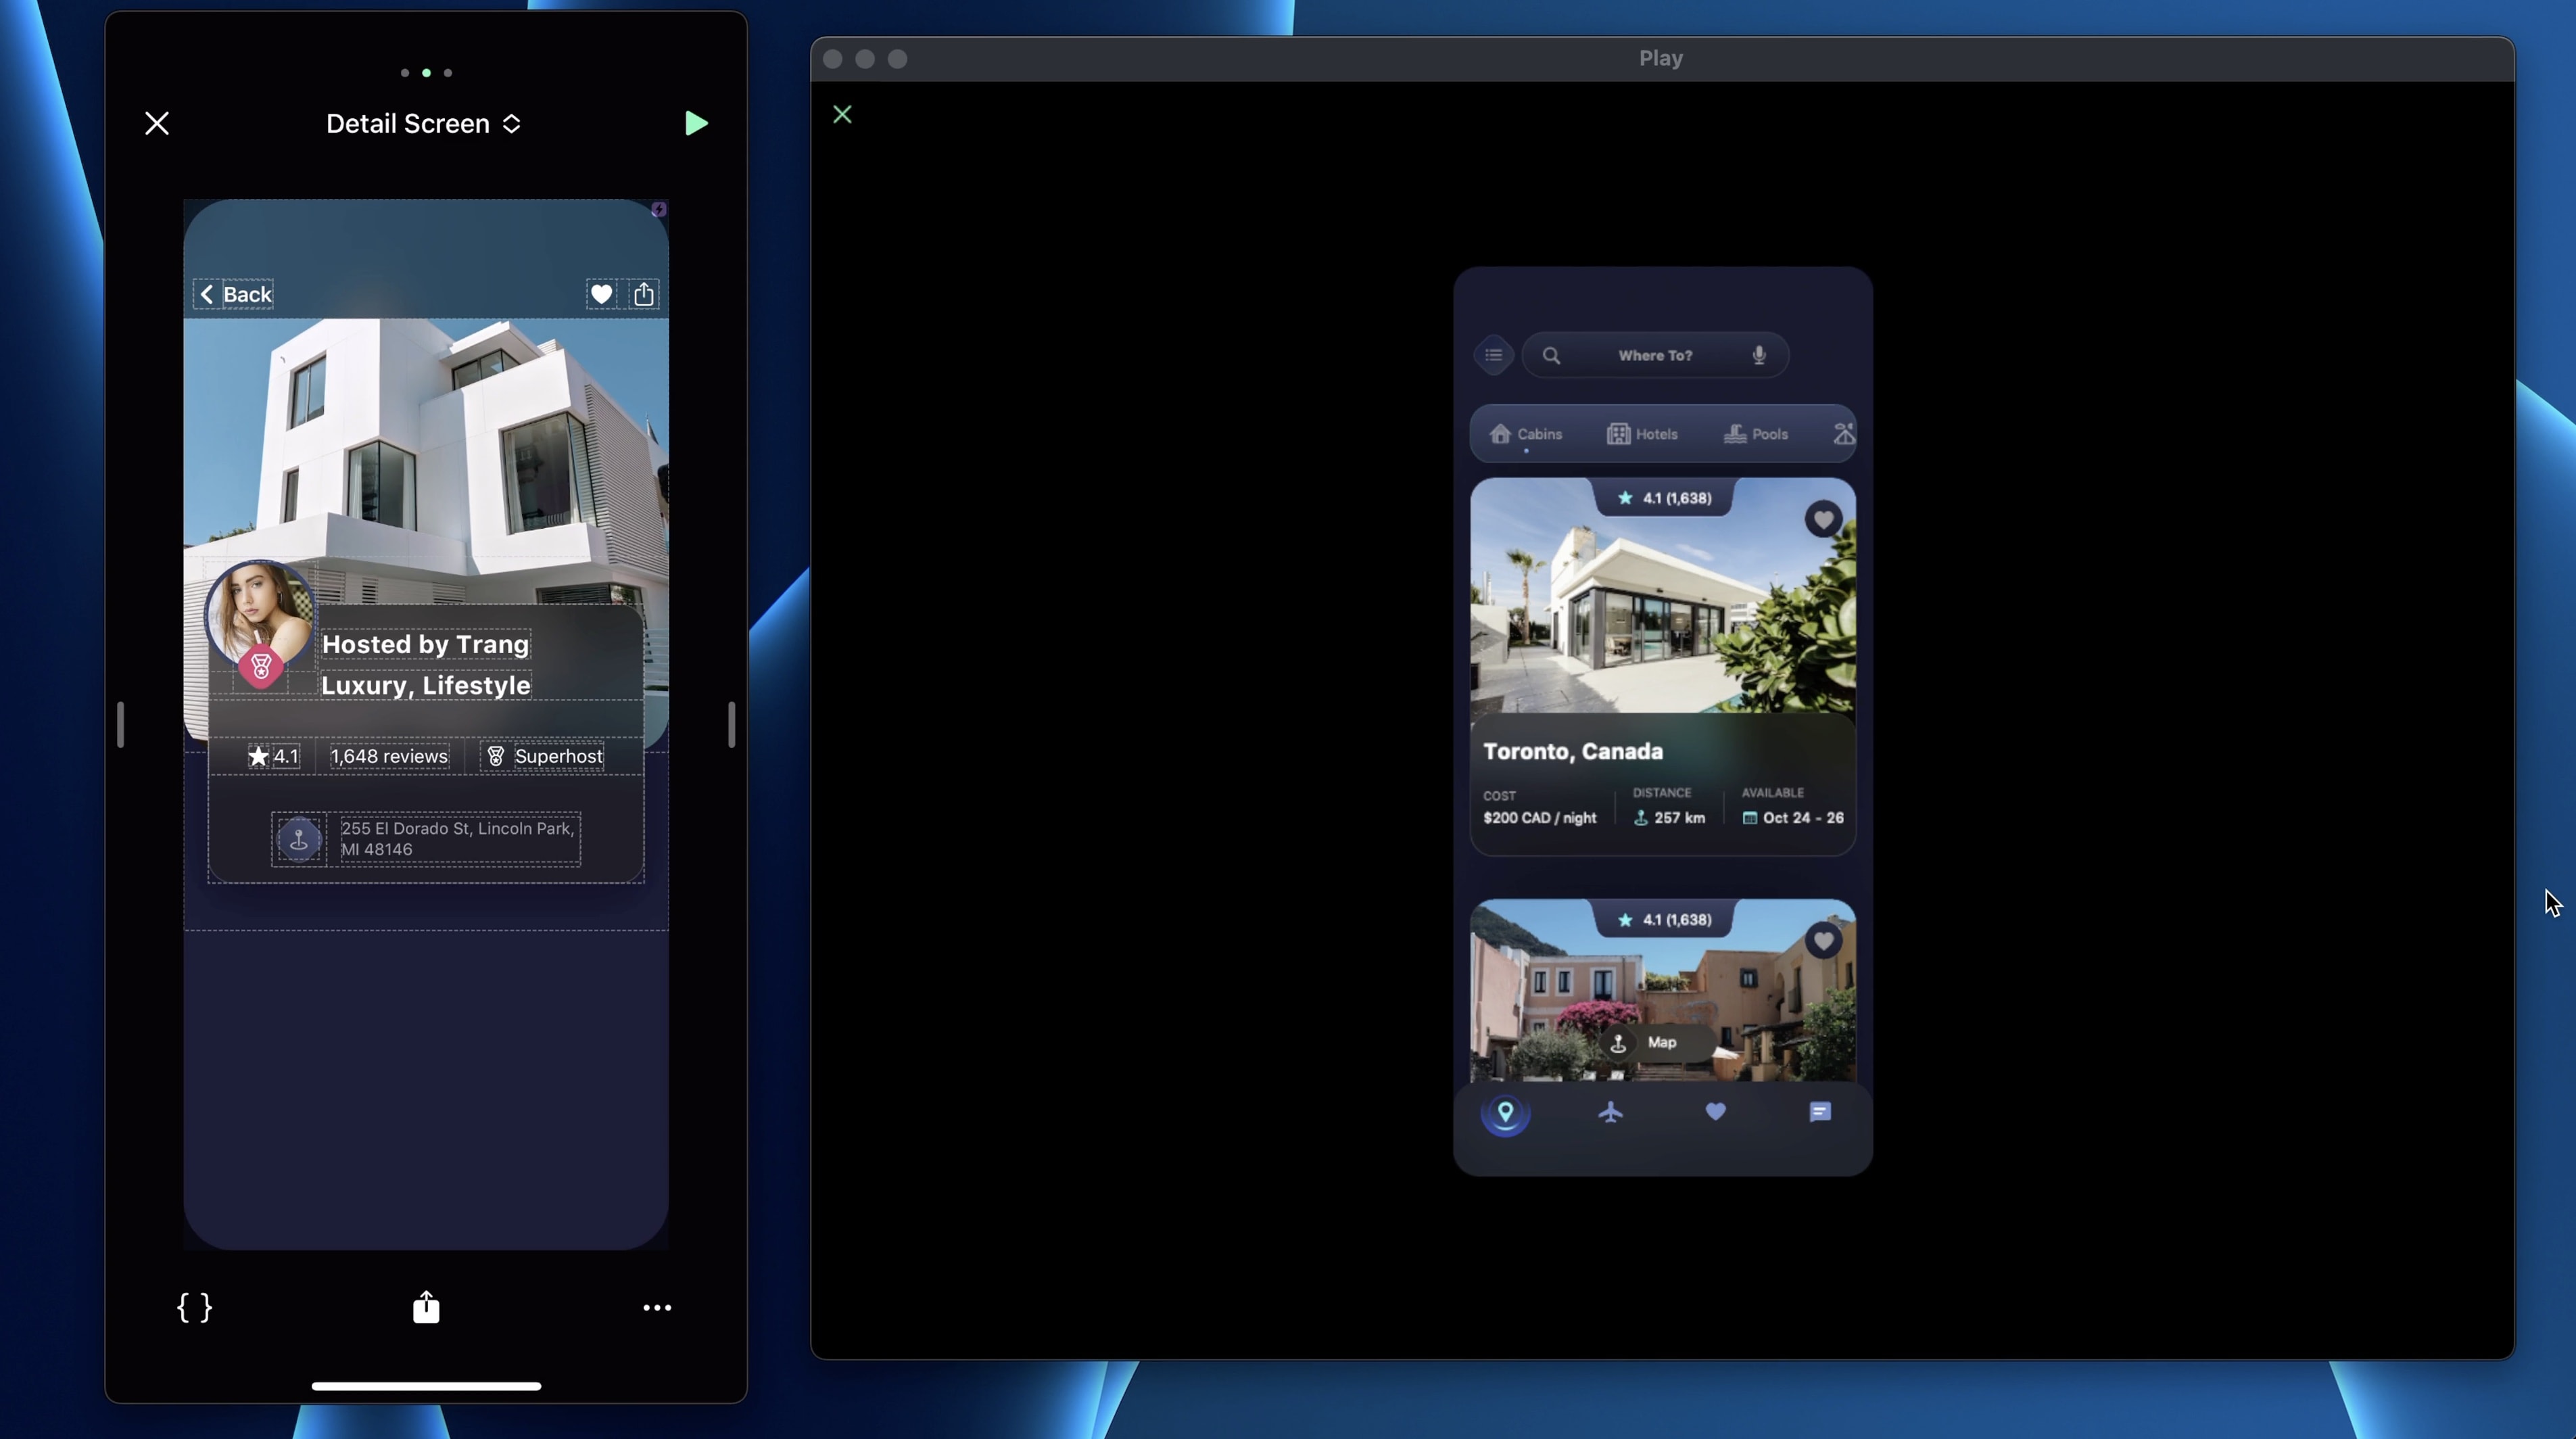Click the Where To? search field
Screen dimensions: 2576x1439
click(1655, 355)
